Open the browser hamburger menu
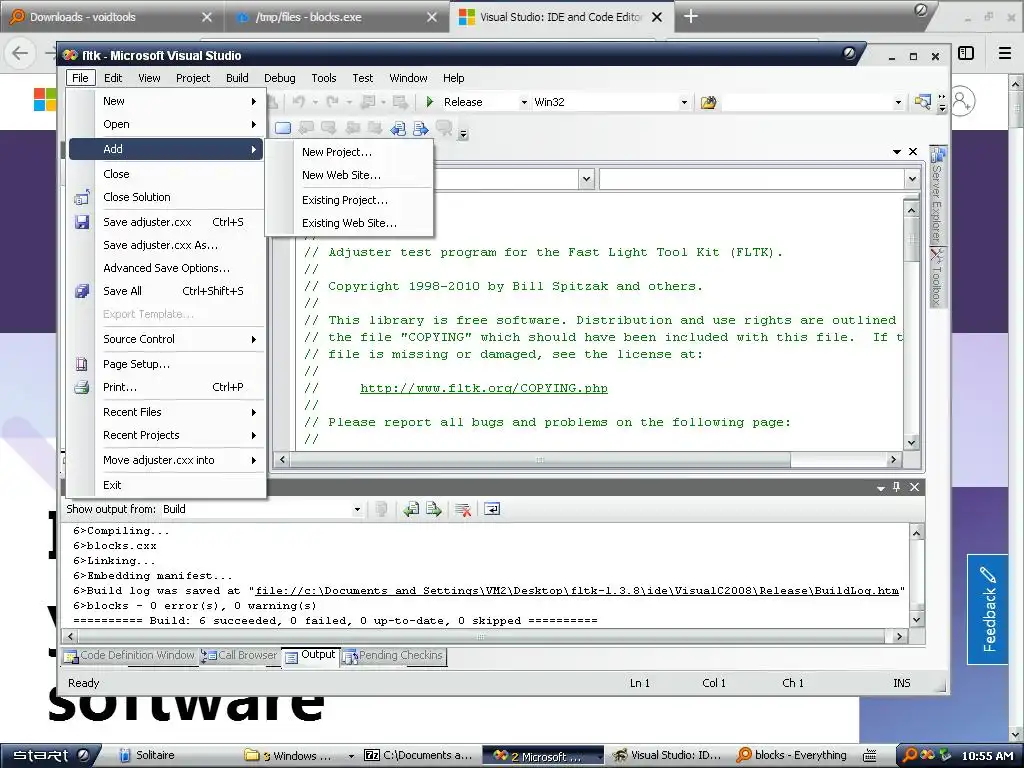Viewport: 1024px width, 768px height. click(x=1005, y=53)
